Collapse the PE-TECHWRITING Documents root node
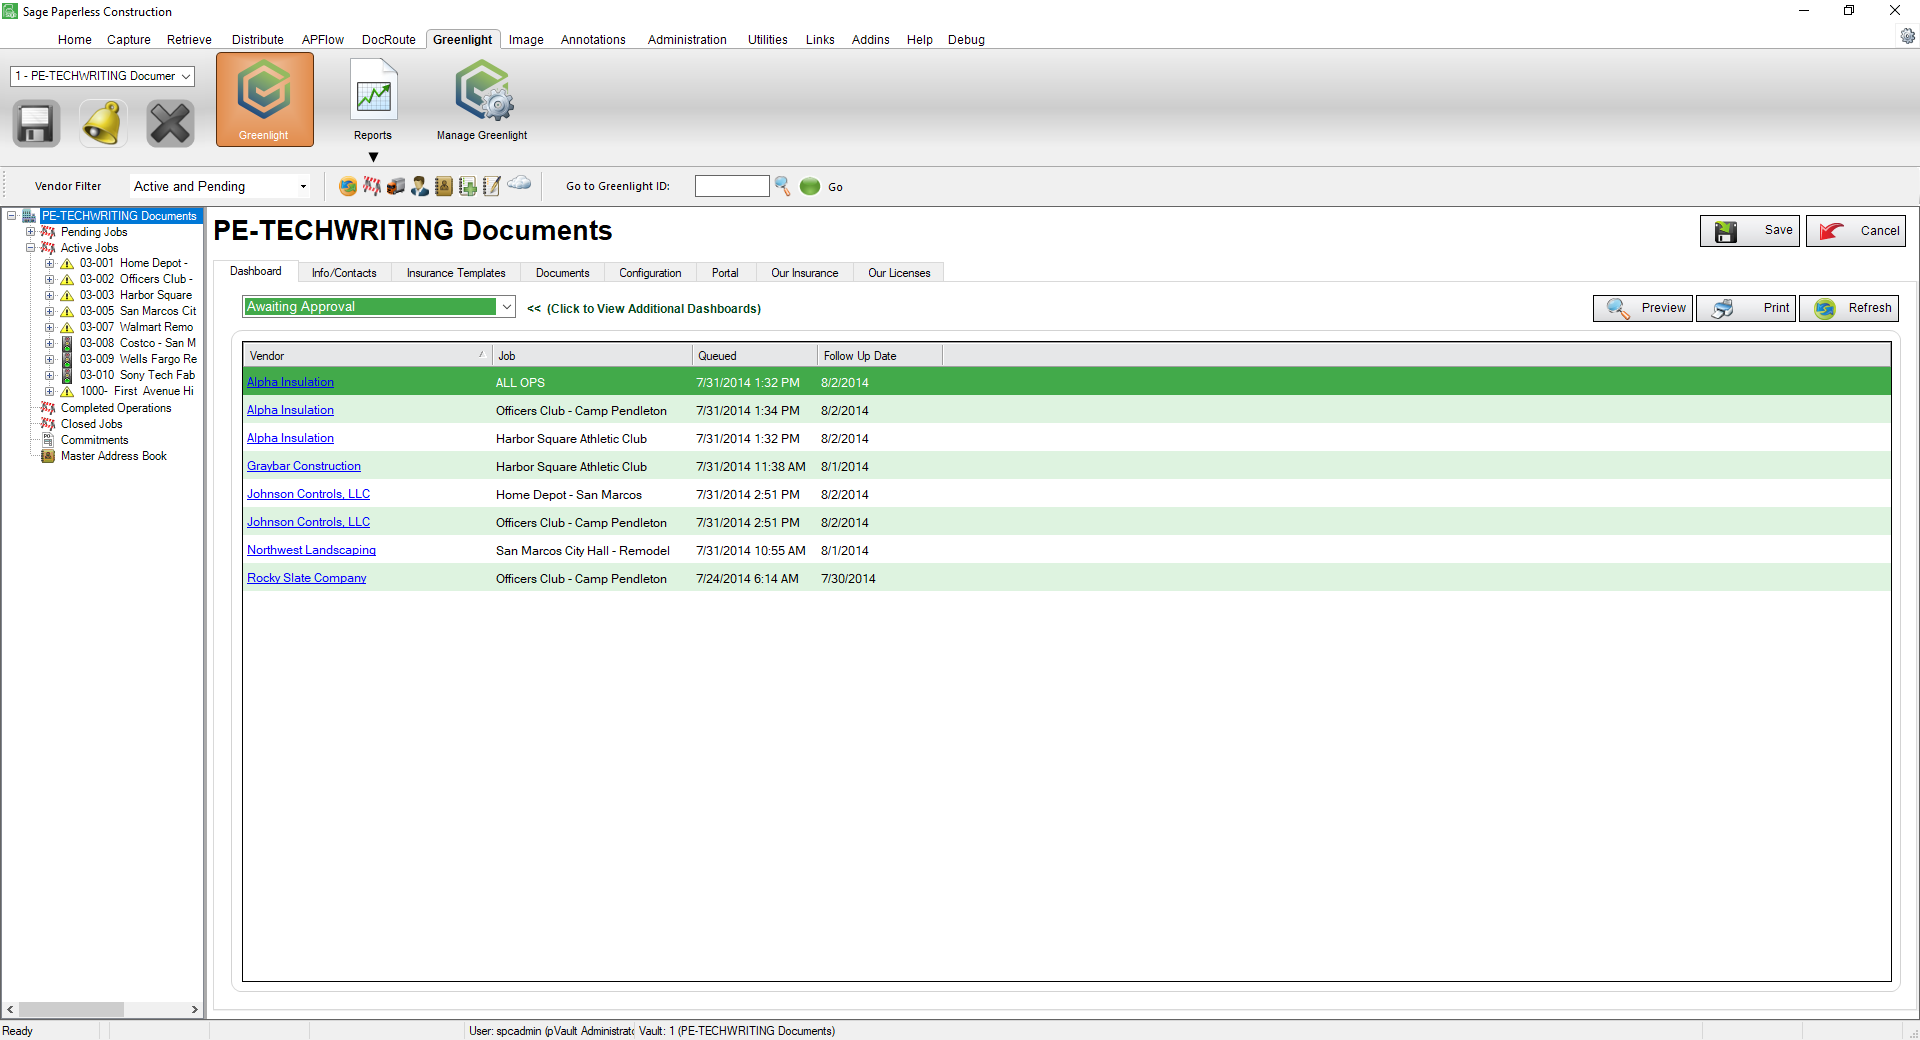The image size is (1920, 1040). pos(12,216)
